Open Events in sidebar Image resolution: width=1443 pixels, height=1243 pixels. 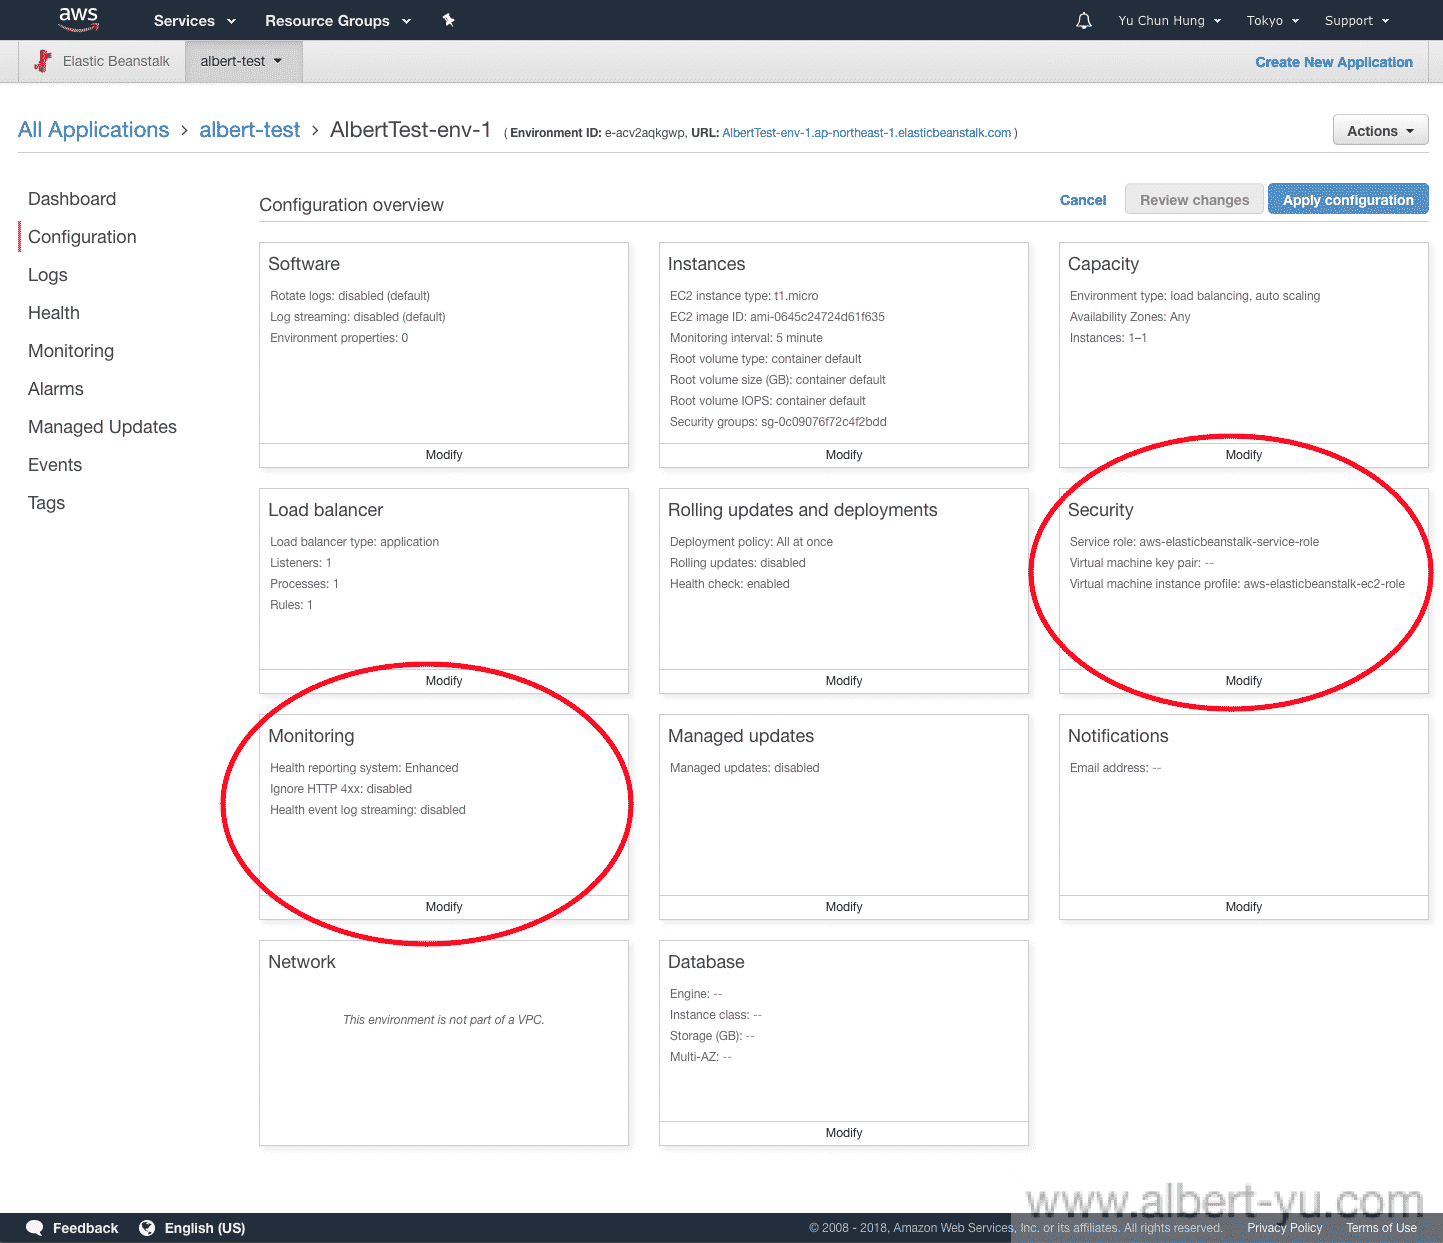click(x=55, y=465)
